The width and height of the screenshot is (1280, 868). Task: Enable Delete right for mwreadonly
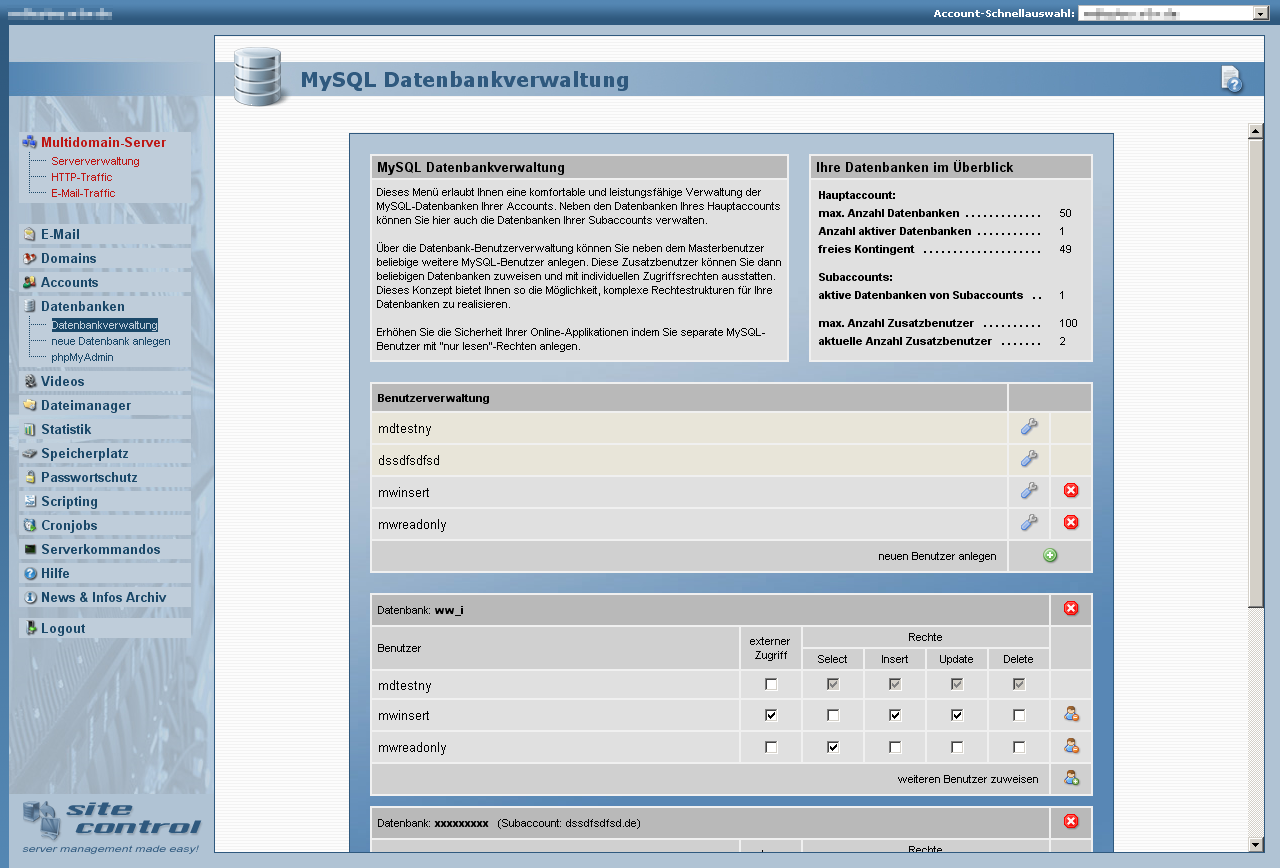tap(1019, 748)
